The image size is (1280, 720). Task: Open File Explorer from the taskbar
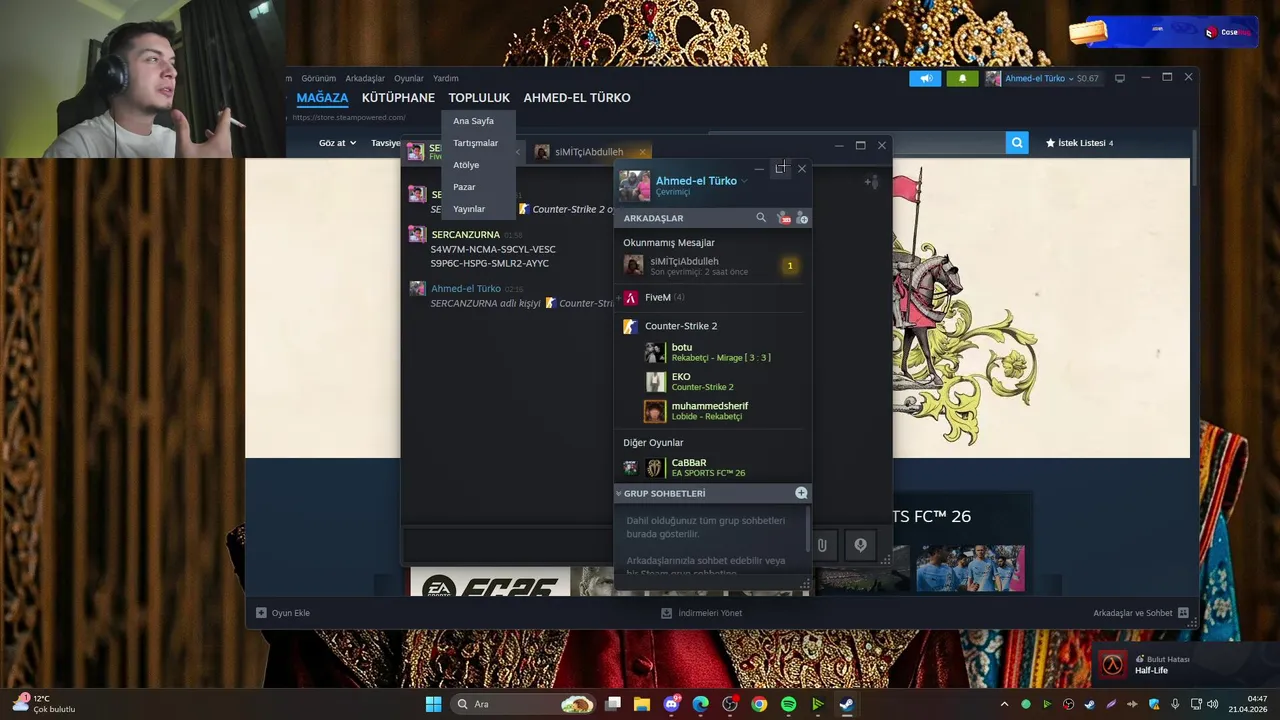641,704
